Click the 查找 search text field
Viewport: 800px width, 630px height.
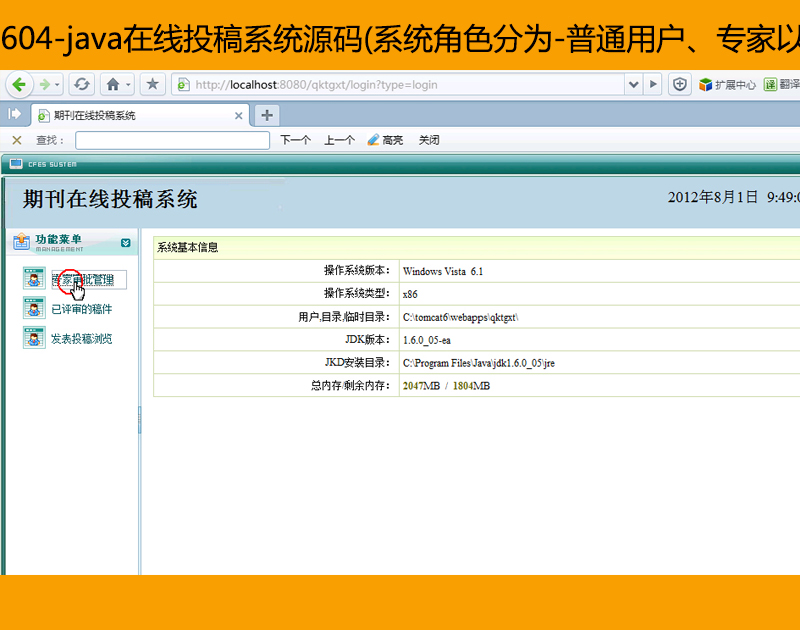pos(172,140)
